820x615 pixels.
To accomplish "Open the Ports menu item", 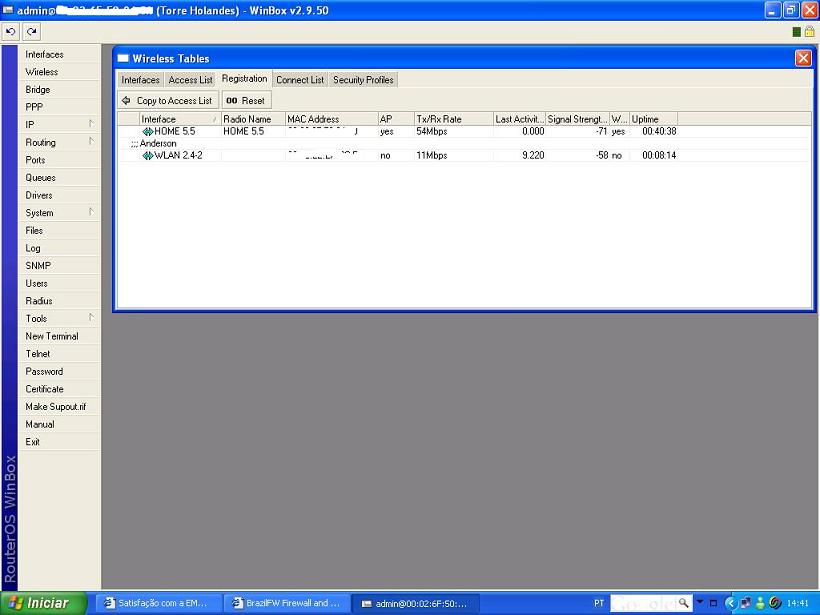I will [59, 160].
